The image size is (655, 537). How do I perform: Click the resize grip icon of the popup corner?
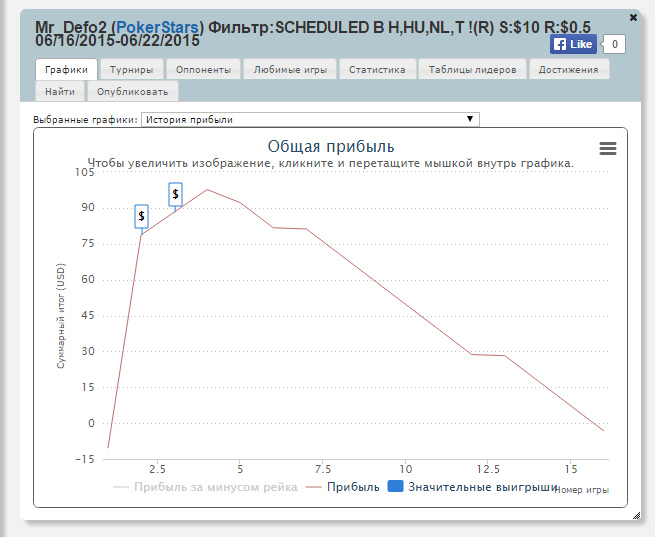tap(636, 515)
